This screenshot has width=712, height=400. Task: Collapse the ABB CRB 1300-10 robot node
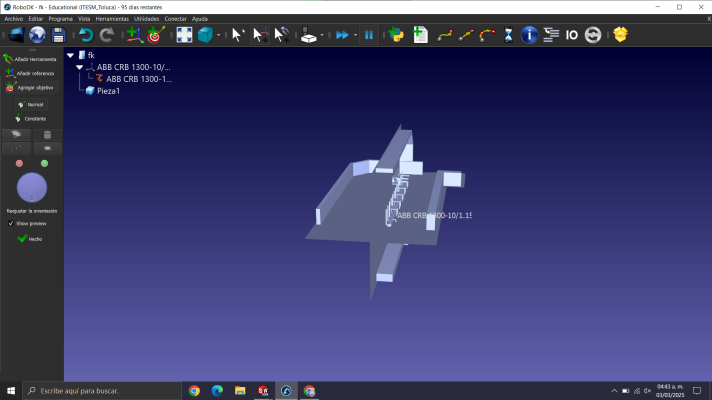(80, 67)
